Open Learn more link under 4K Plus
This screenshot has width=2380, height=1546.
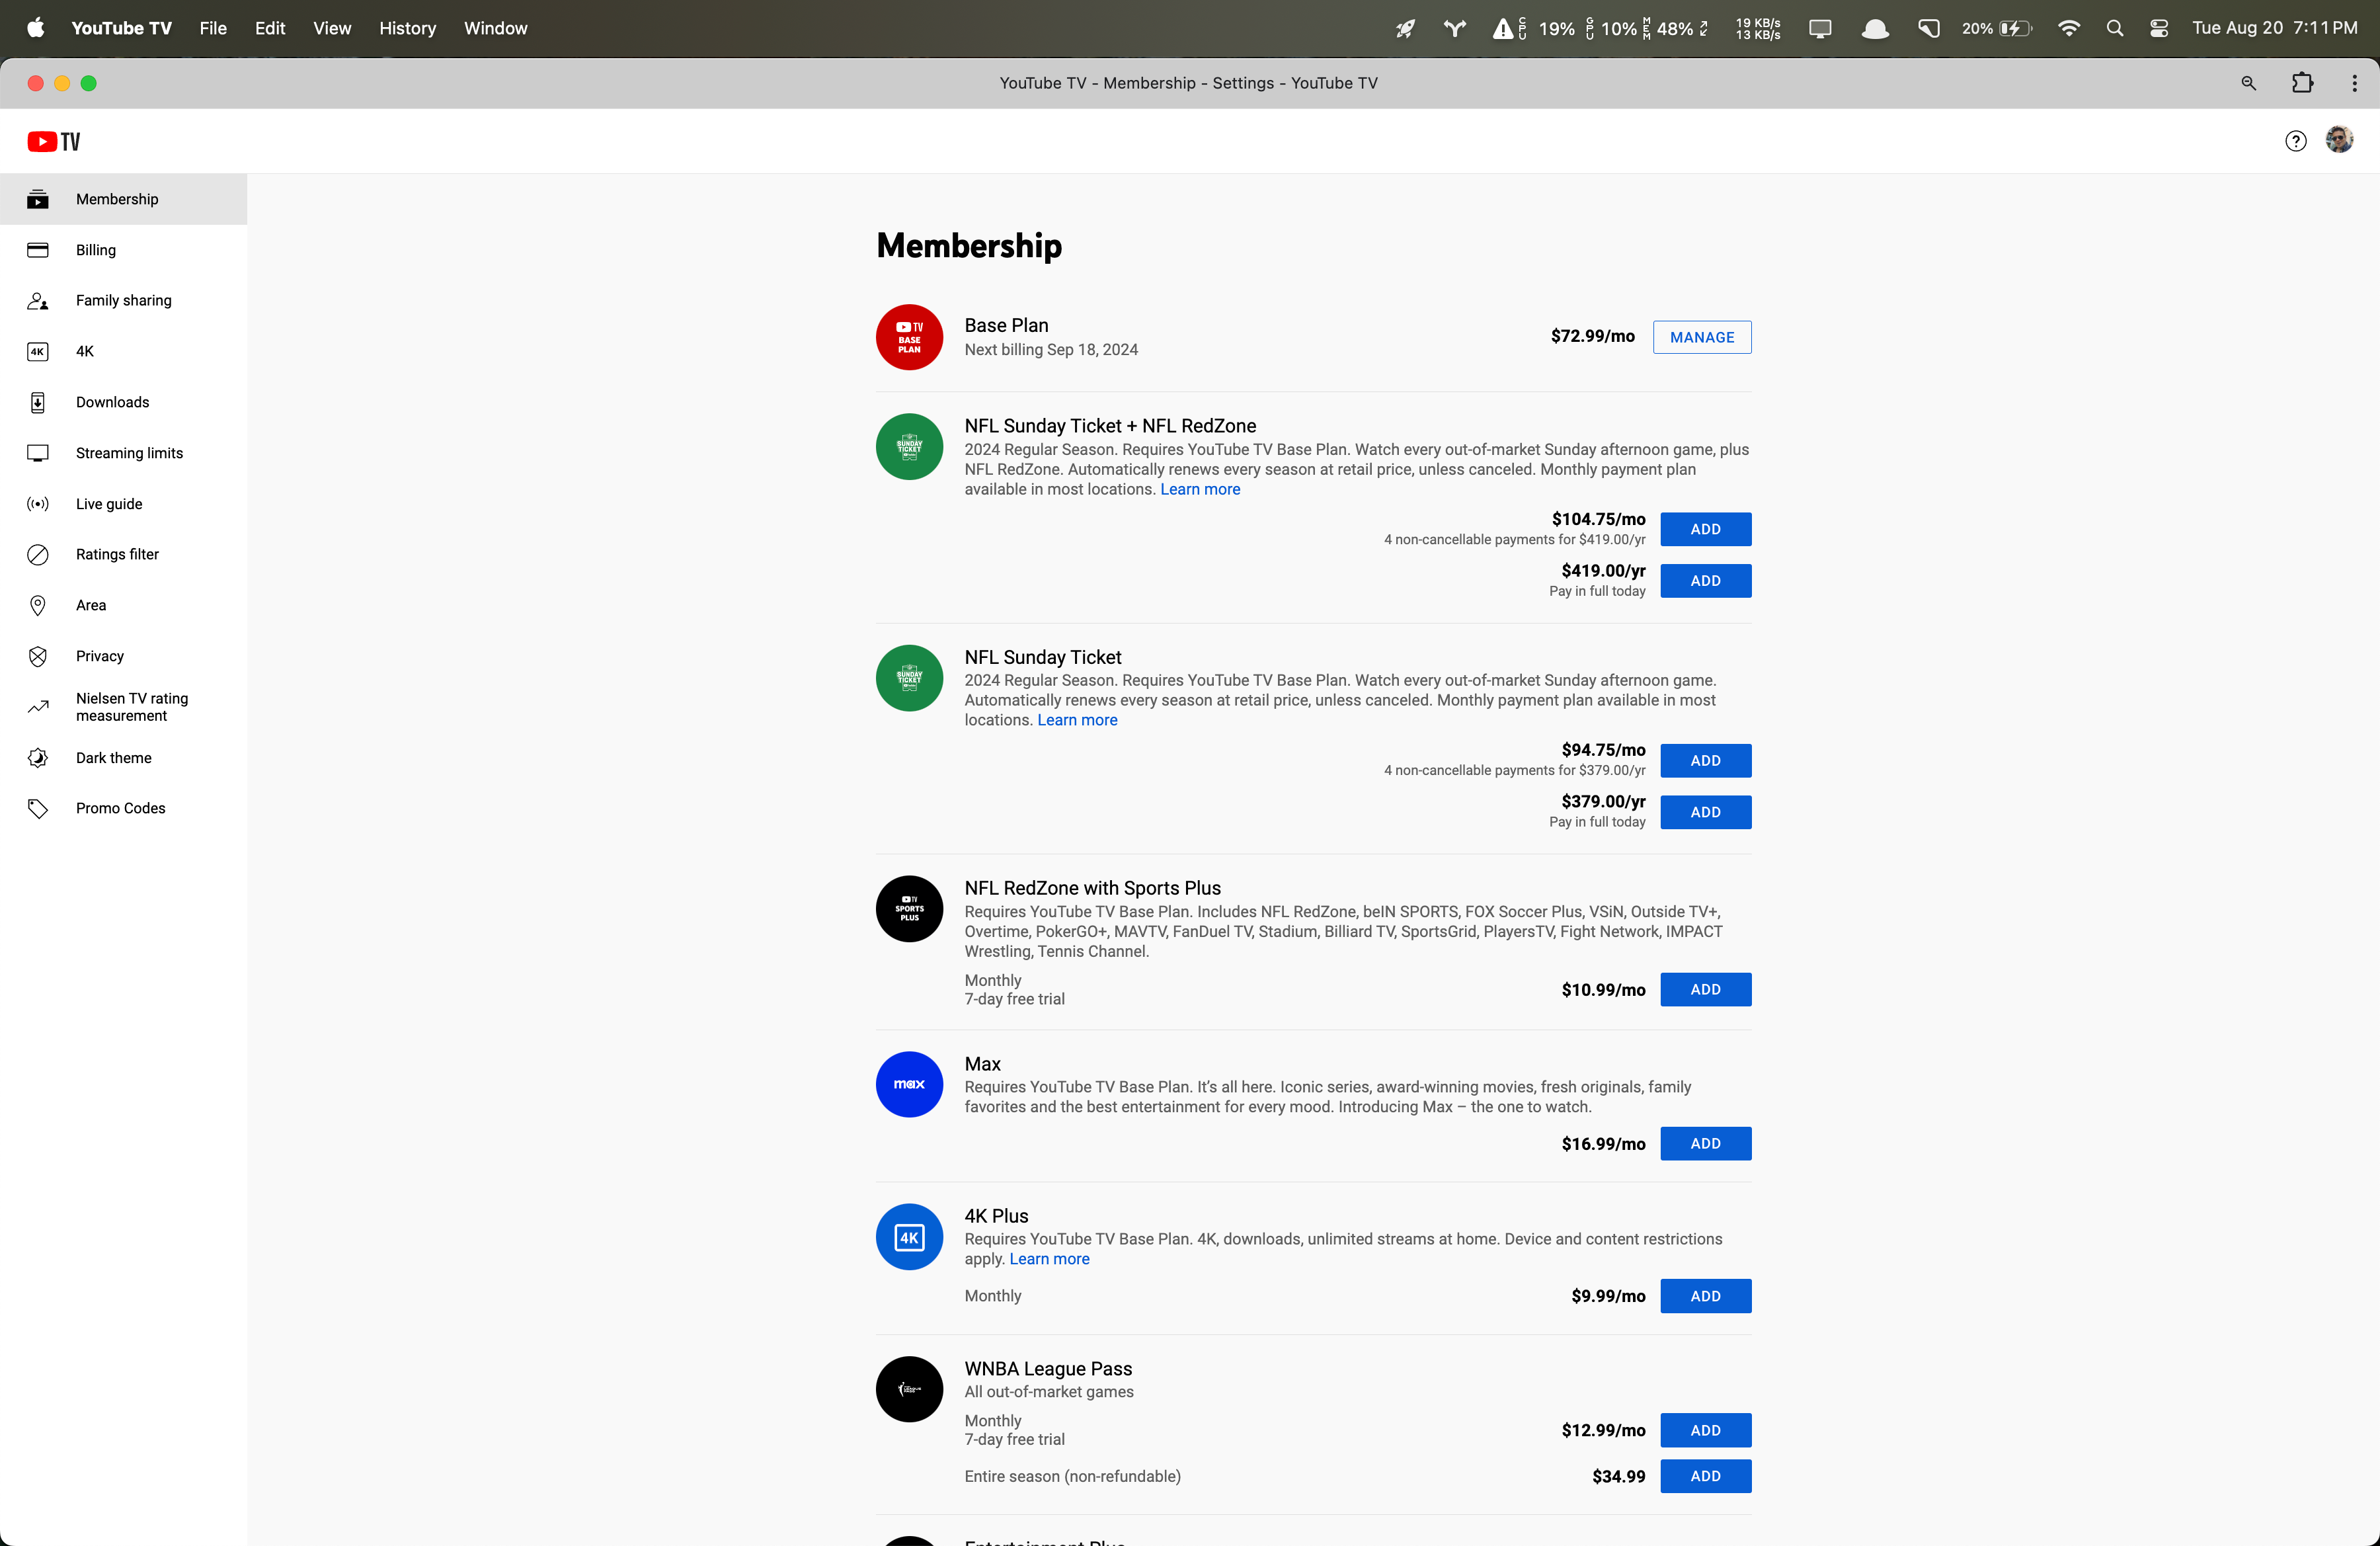click(x=1049, y=1259)
